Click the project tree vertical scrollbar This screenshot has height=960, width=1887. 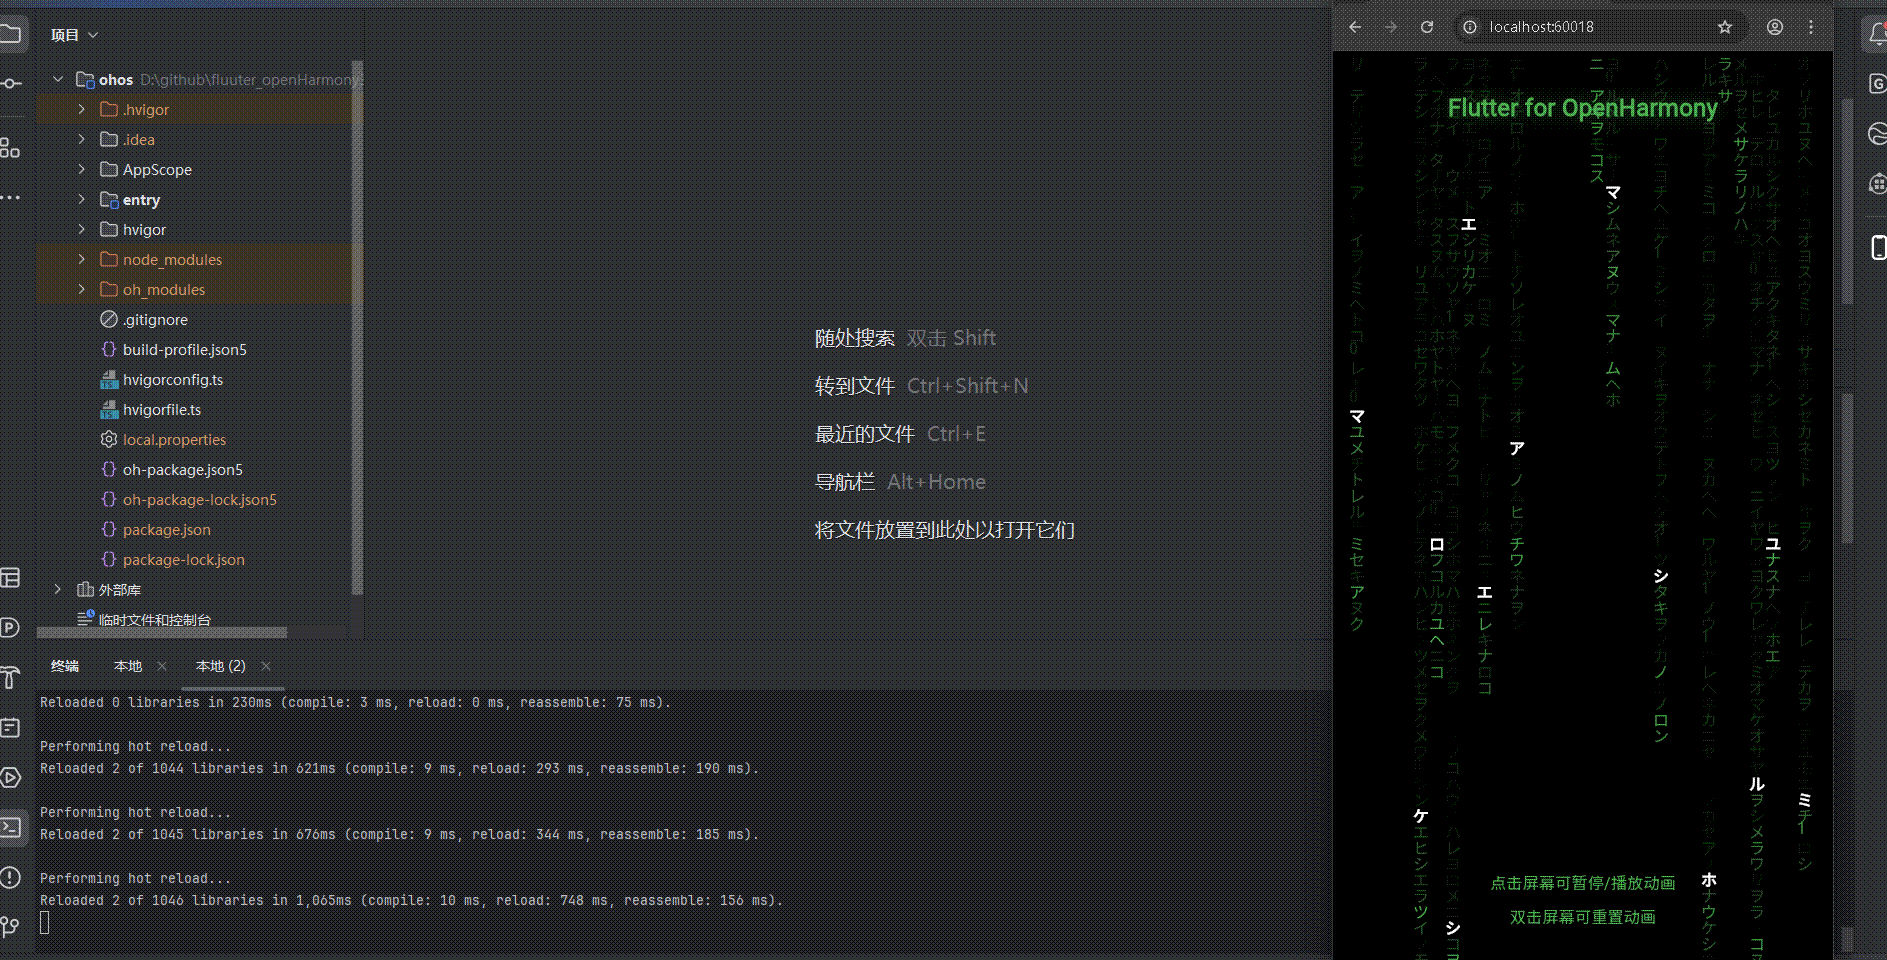tap(357, 330)
